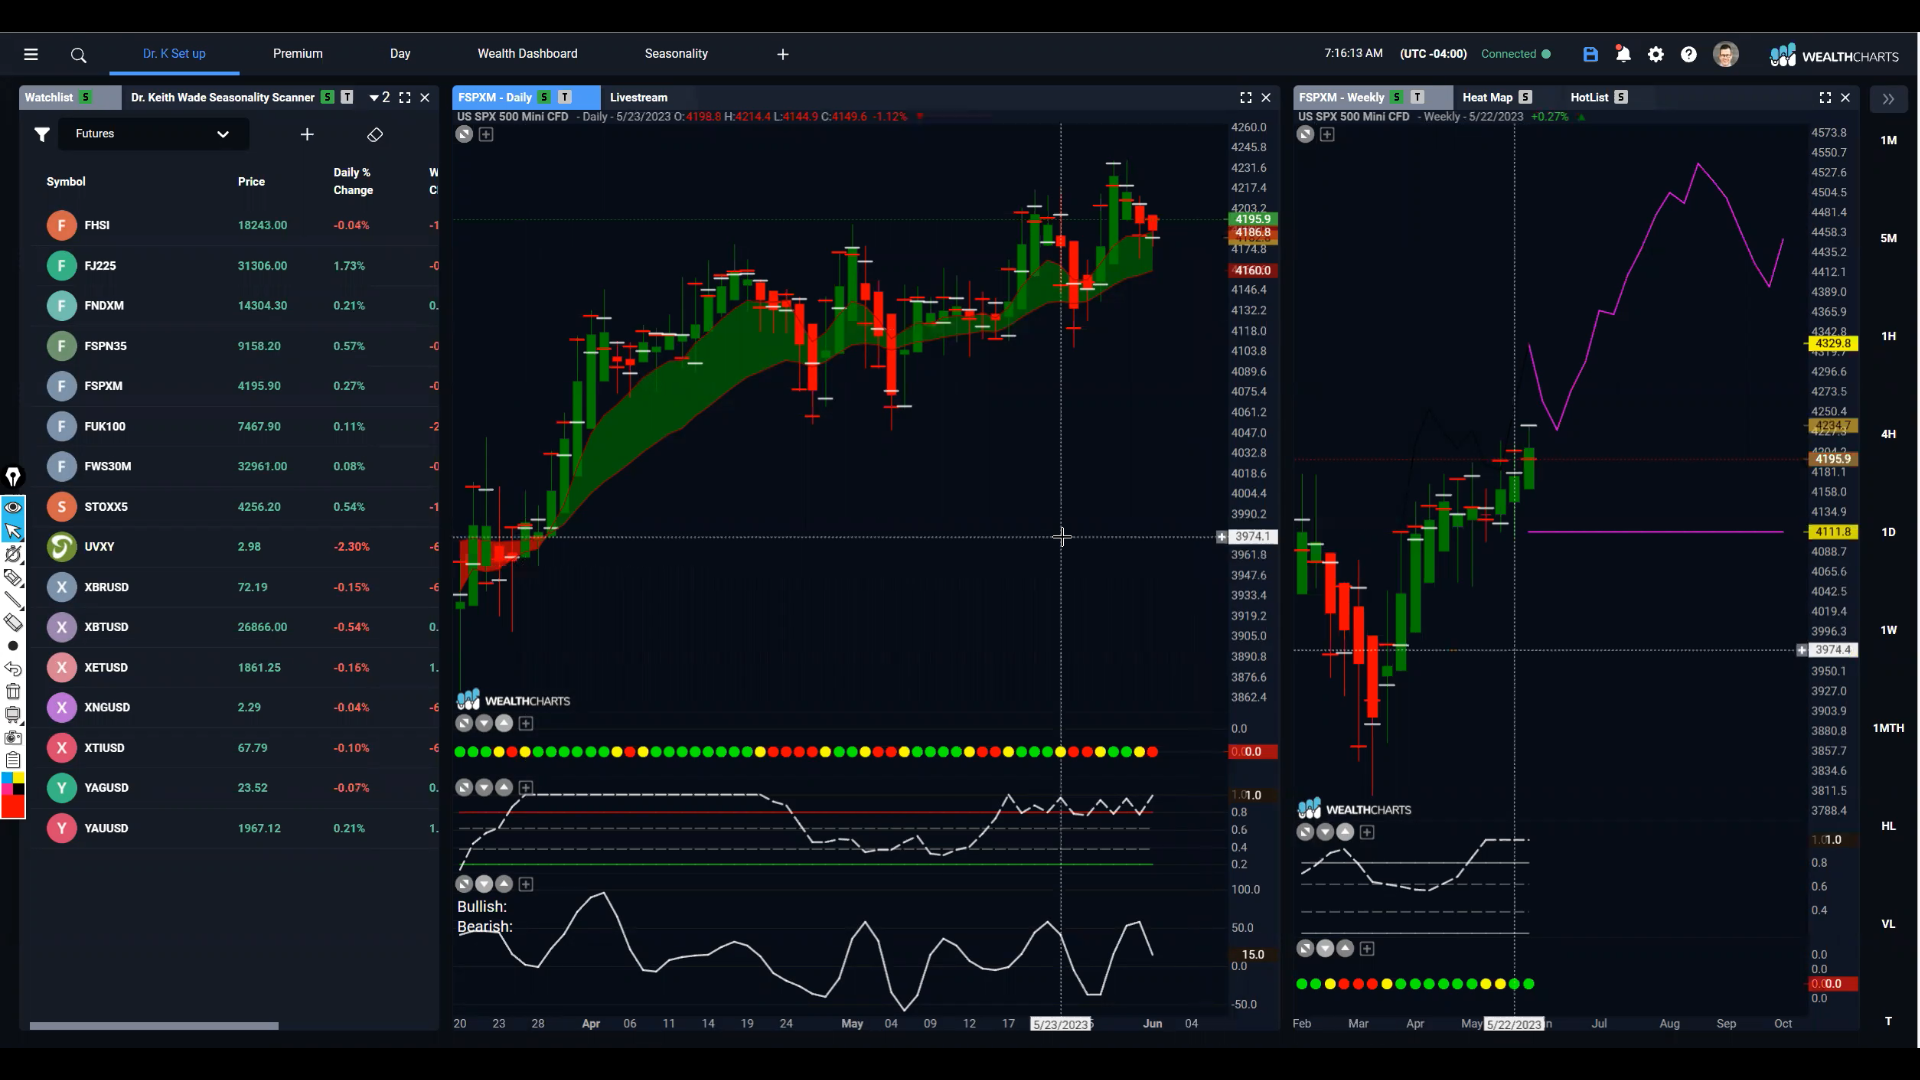This screenshot has height=1080, width=1920.
Task: Click the watchlist horizontal scrollbar
Action: pyautogui.click(x=154, y=1026)
